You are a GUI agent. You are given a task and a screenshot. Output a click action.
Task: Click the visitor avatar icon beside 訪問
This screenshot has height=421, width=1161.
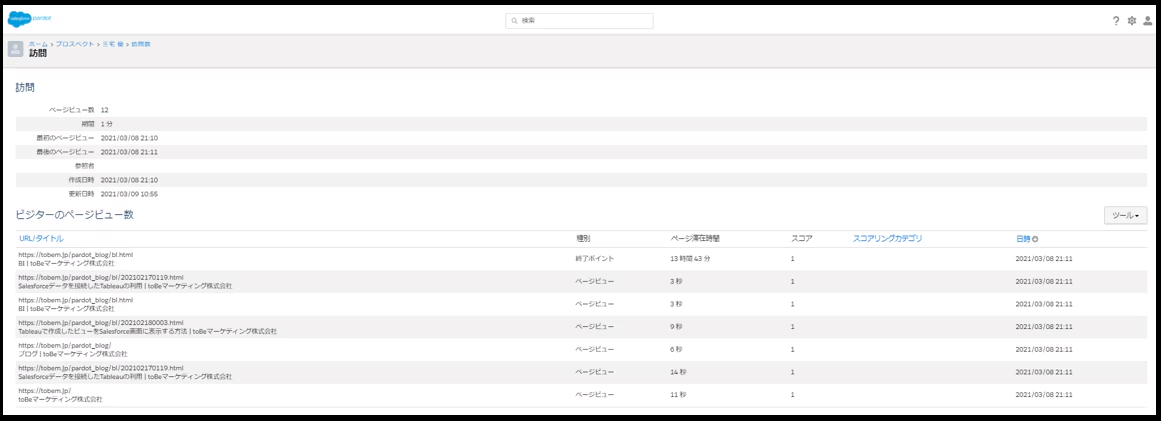pos(16,49)
